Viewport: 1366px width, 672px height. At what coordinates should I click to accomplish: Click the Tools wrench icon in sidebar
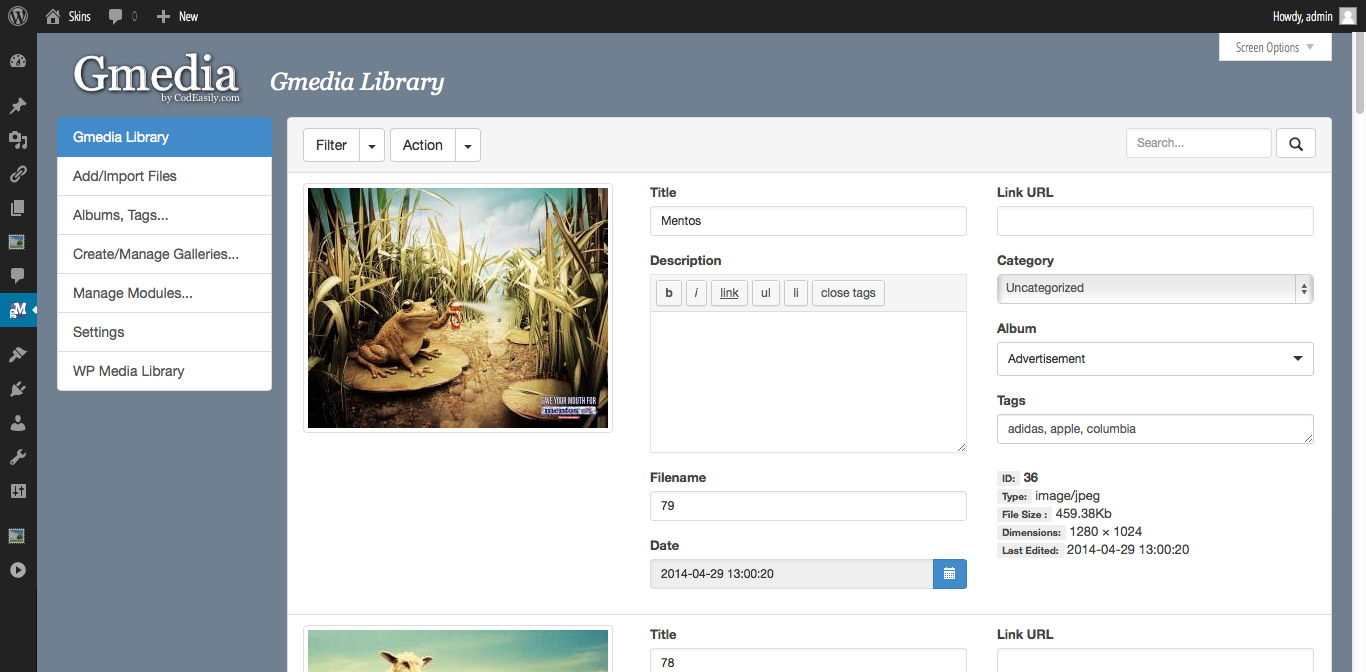[x=17, y=457]
